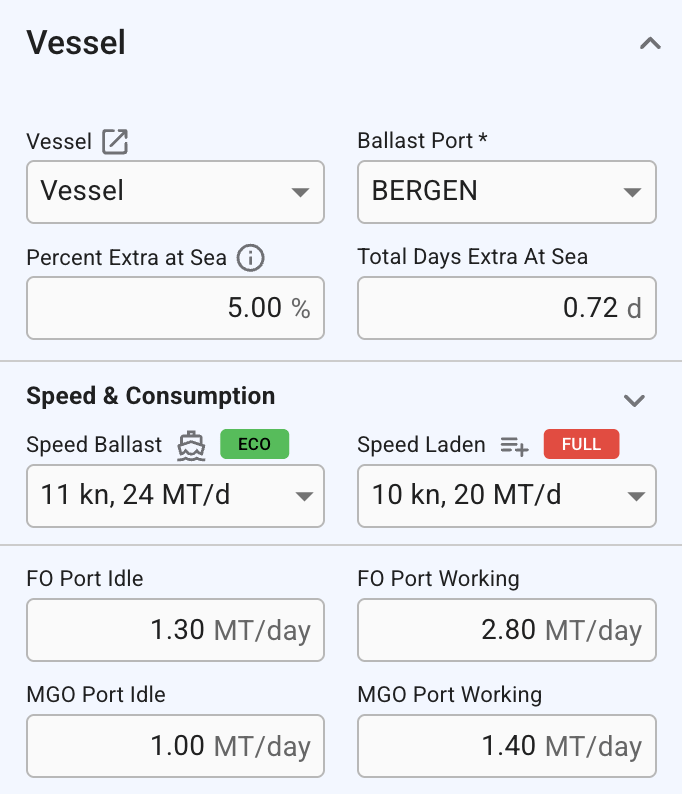Open Speed Laden 10 kn dropdown
This screenshot has width=682, height=794.
507,496
